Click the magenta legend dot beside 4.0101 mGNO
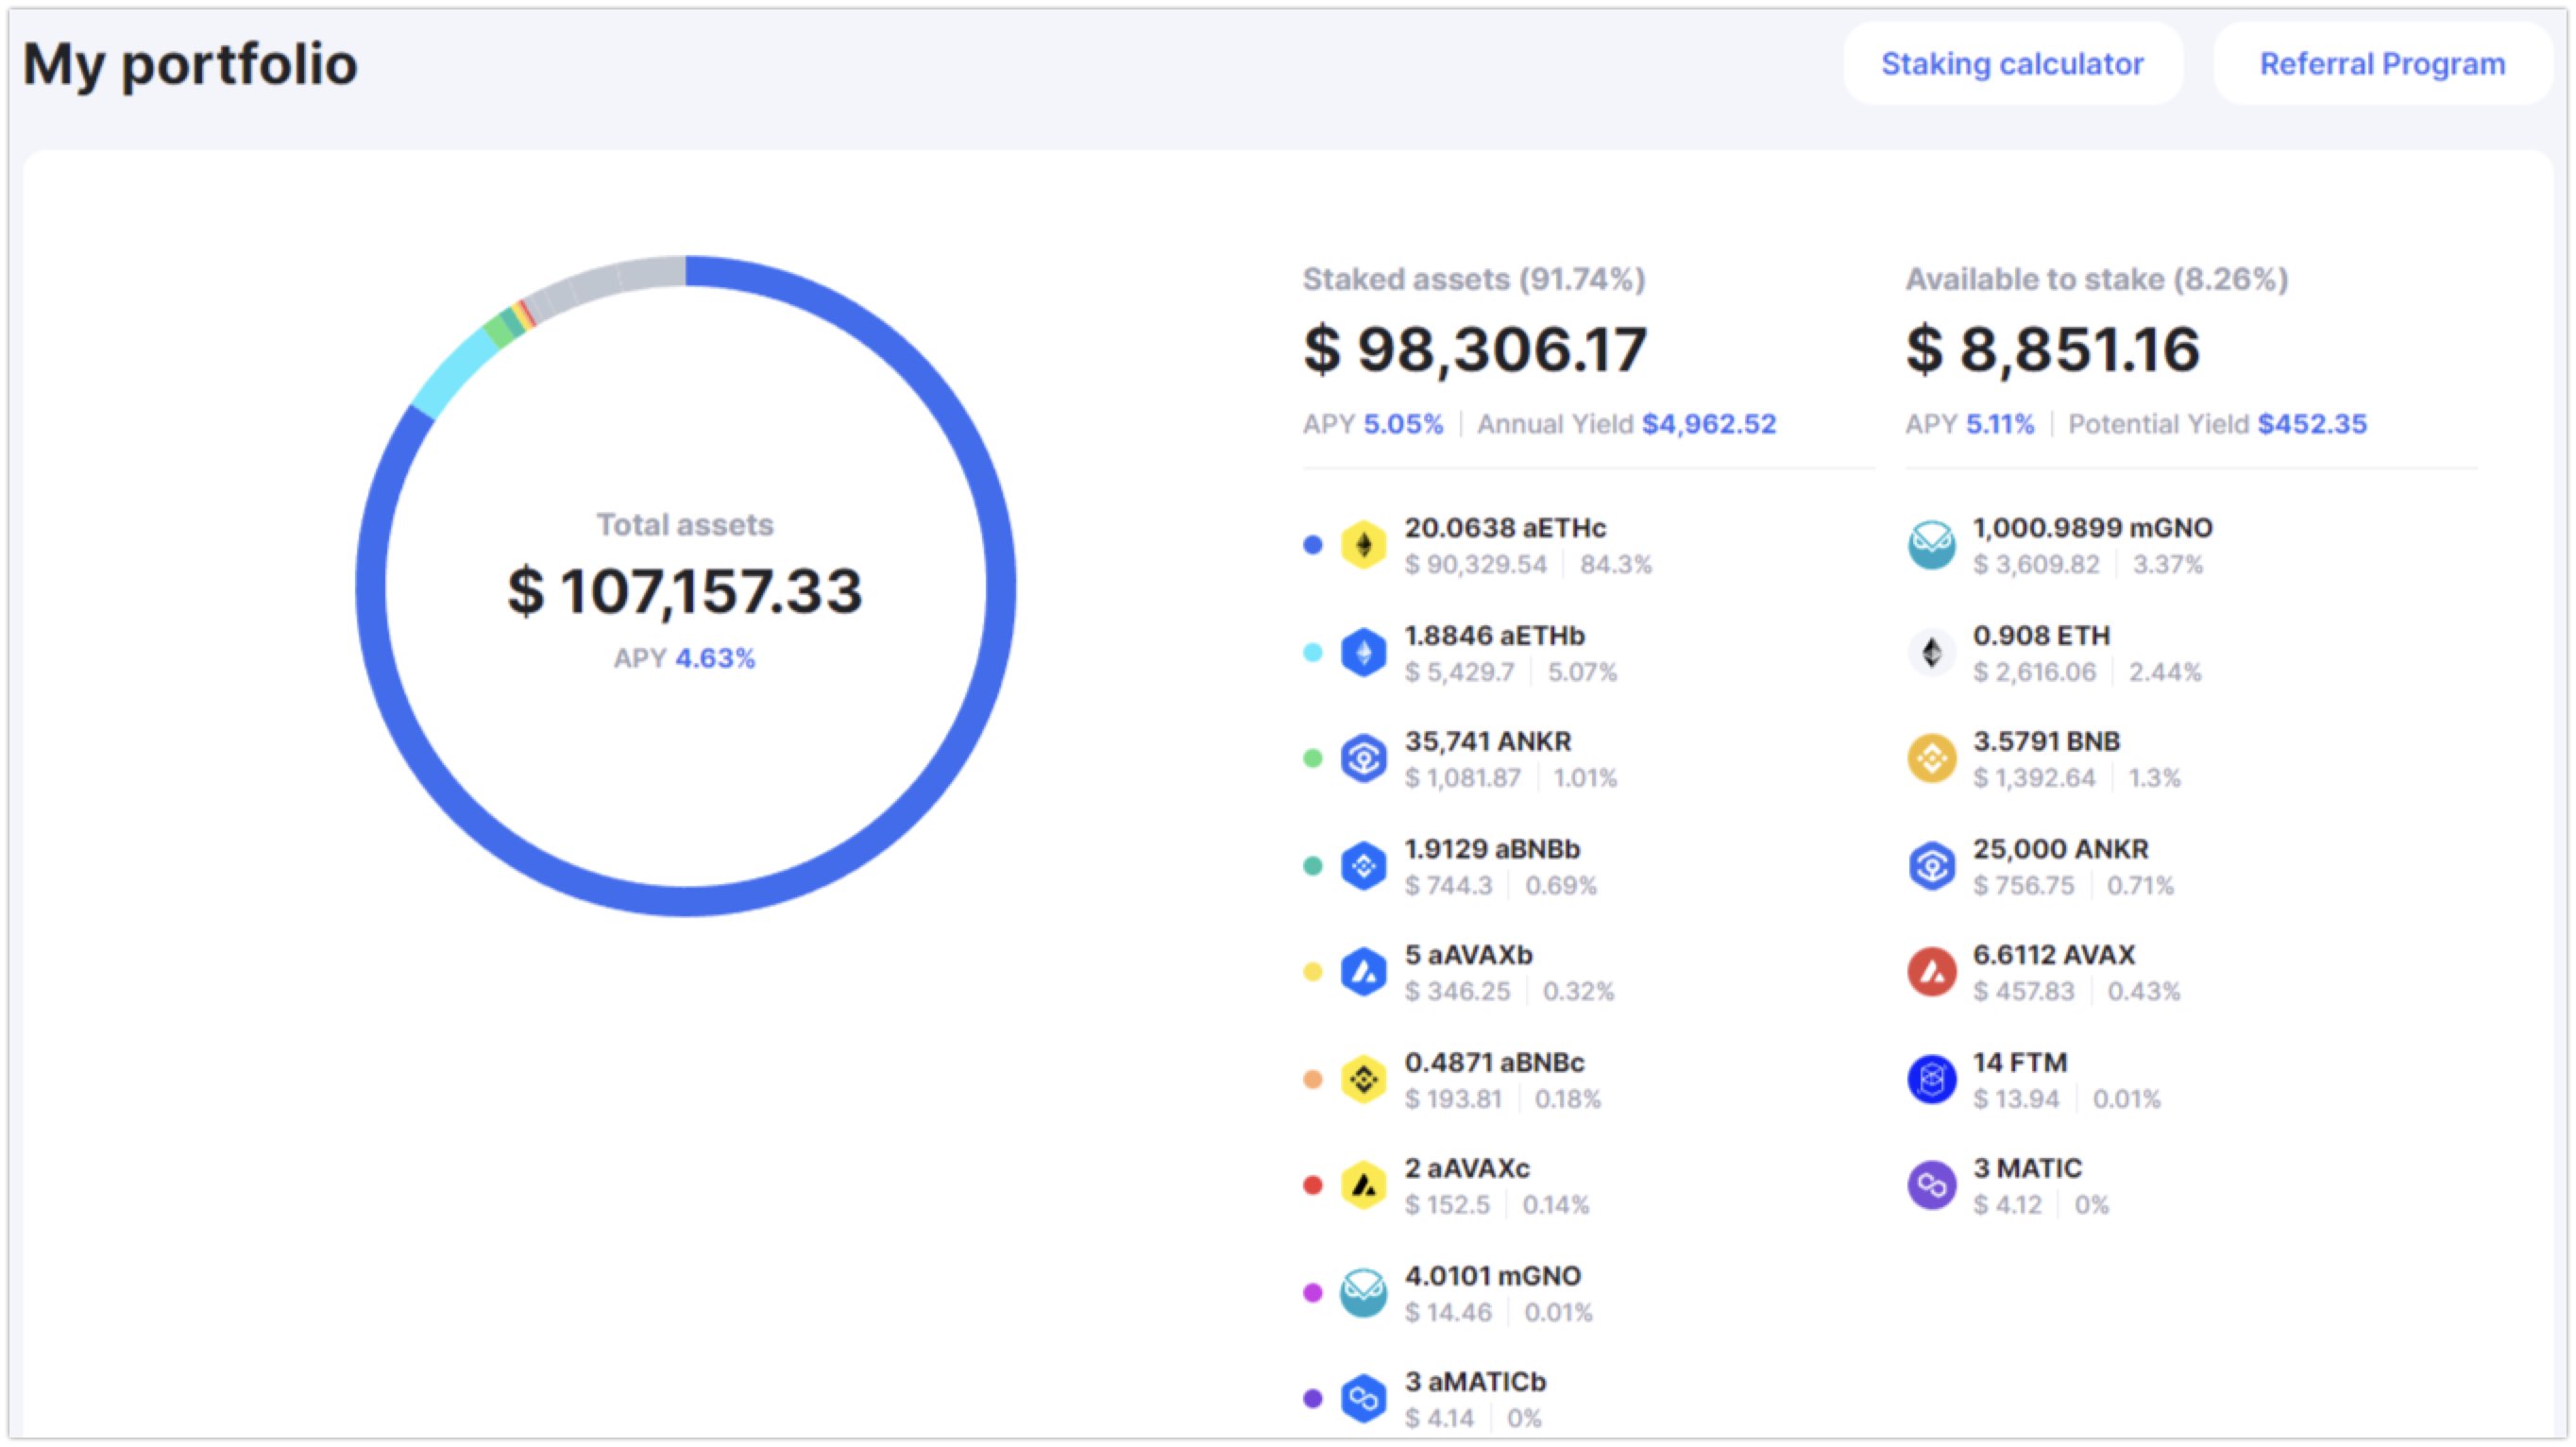The width and height of the screenshot is (2576, 1447). (x=1313, y=1292)
